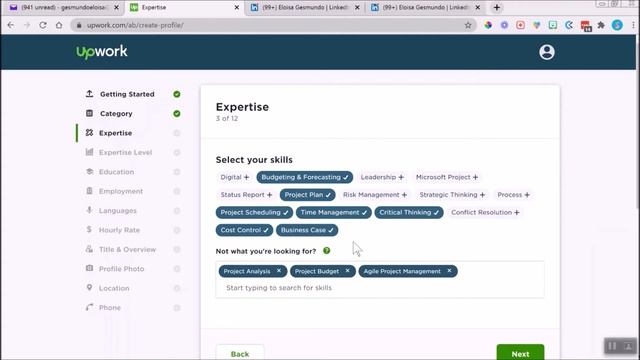
Task: Click the Expertise sidebar icon
Action: pos(89,133)
